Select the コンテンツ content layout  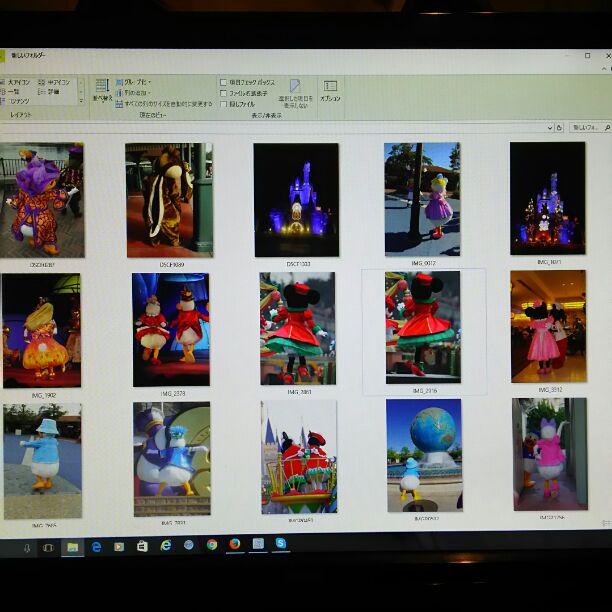point(16,101)
